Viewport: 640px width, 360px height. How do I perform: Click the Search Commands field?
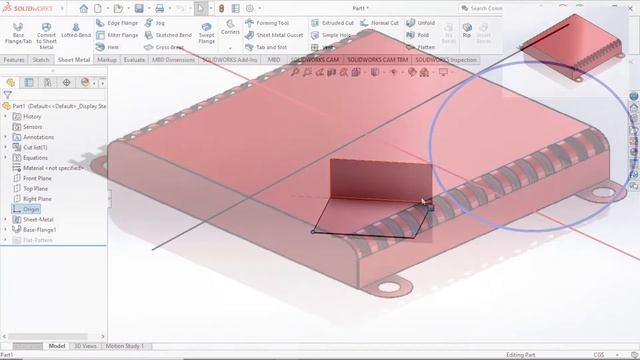(x=482, y=8)
